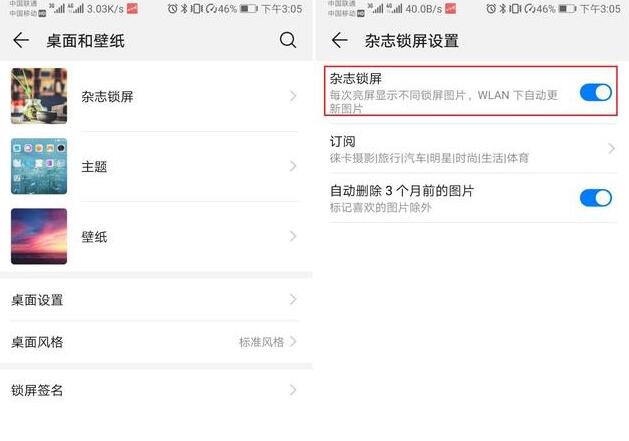
Task: Open 锁屏签名 setting
Action: click(154, 390)
